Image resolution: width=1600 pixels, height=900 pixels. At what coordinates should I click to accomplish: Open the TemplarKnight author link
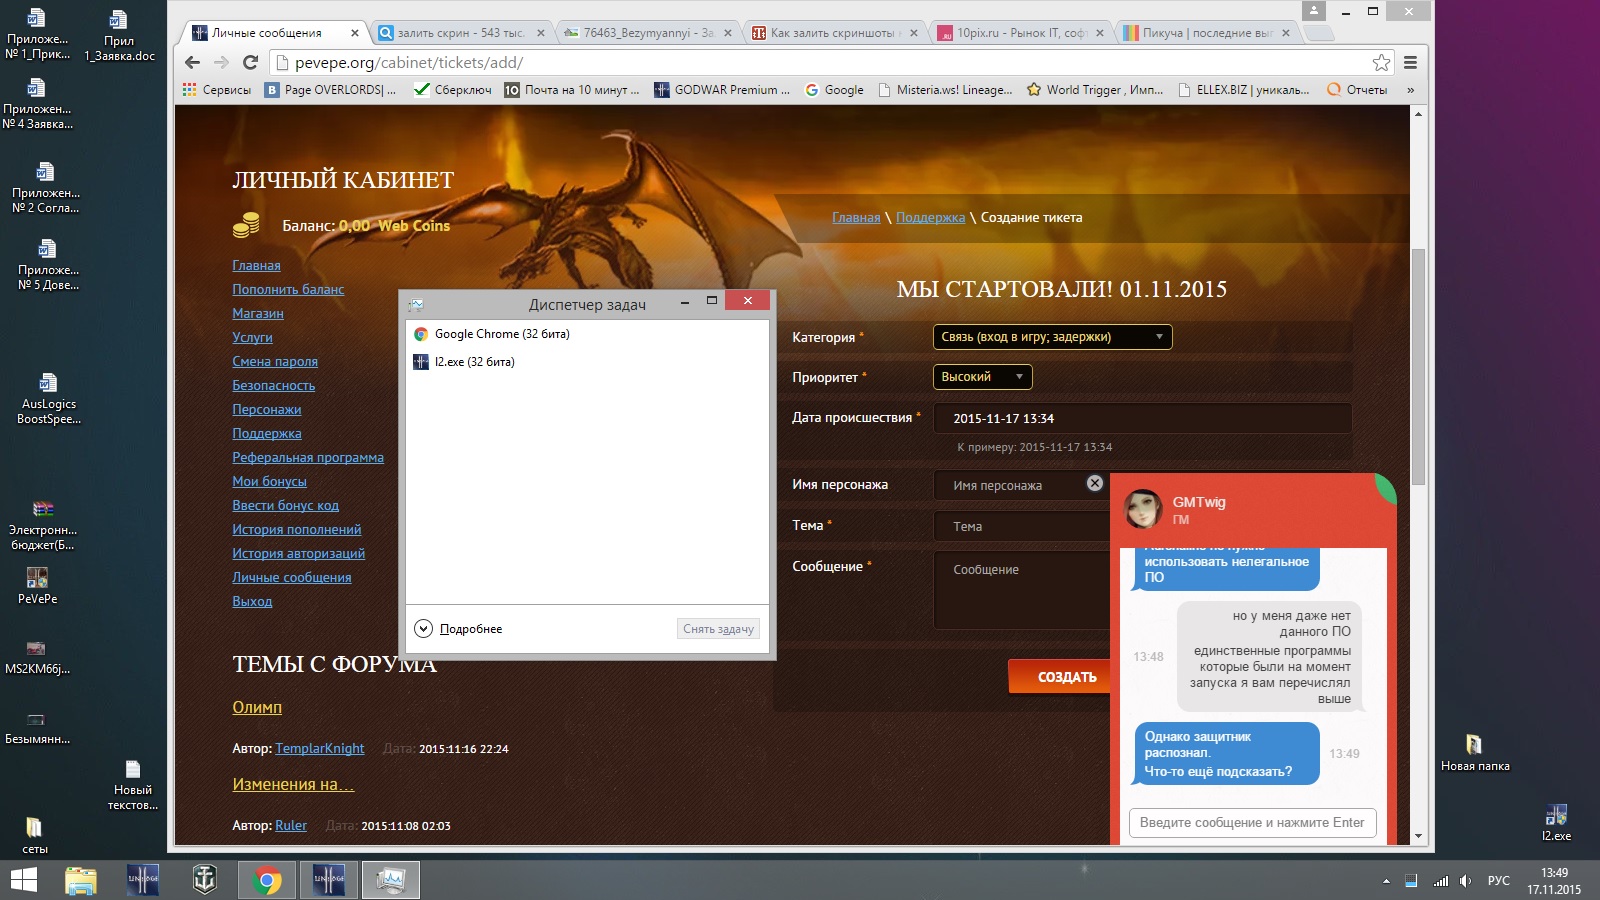[320, 748]
